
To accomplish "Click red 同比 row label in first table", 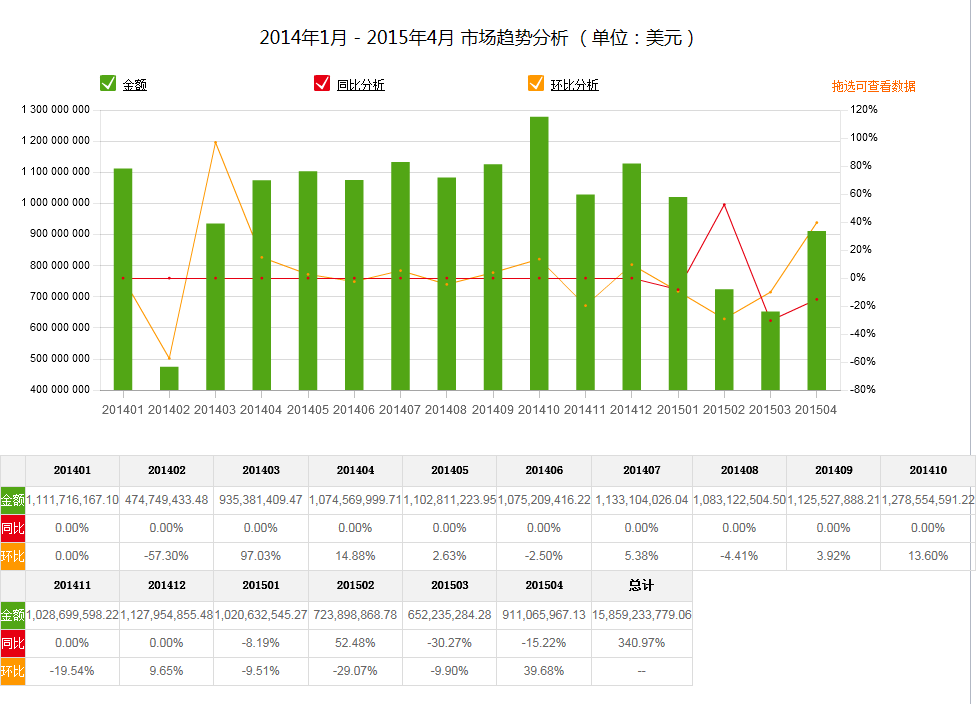I will pos(13,528).
